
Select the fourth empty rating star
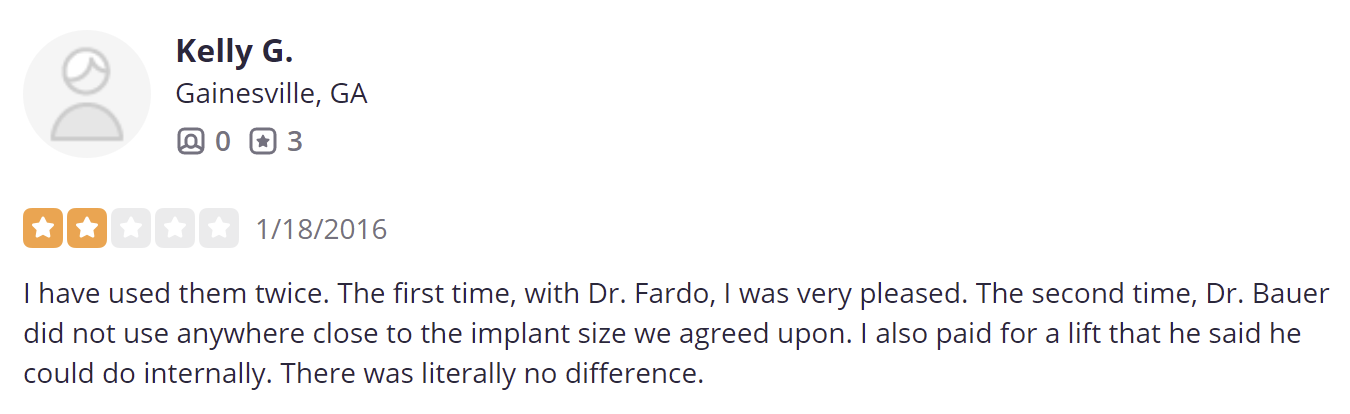(175, 228)
